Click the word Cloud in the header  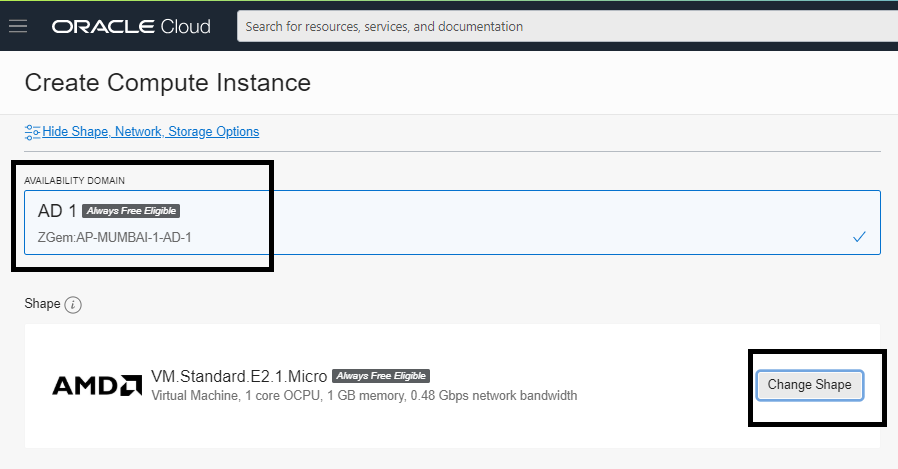coord(185,27)
